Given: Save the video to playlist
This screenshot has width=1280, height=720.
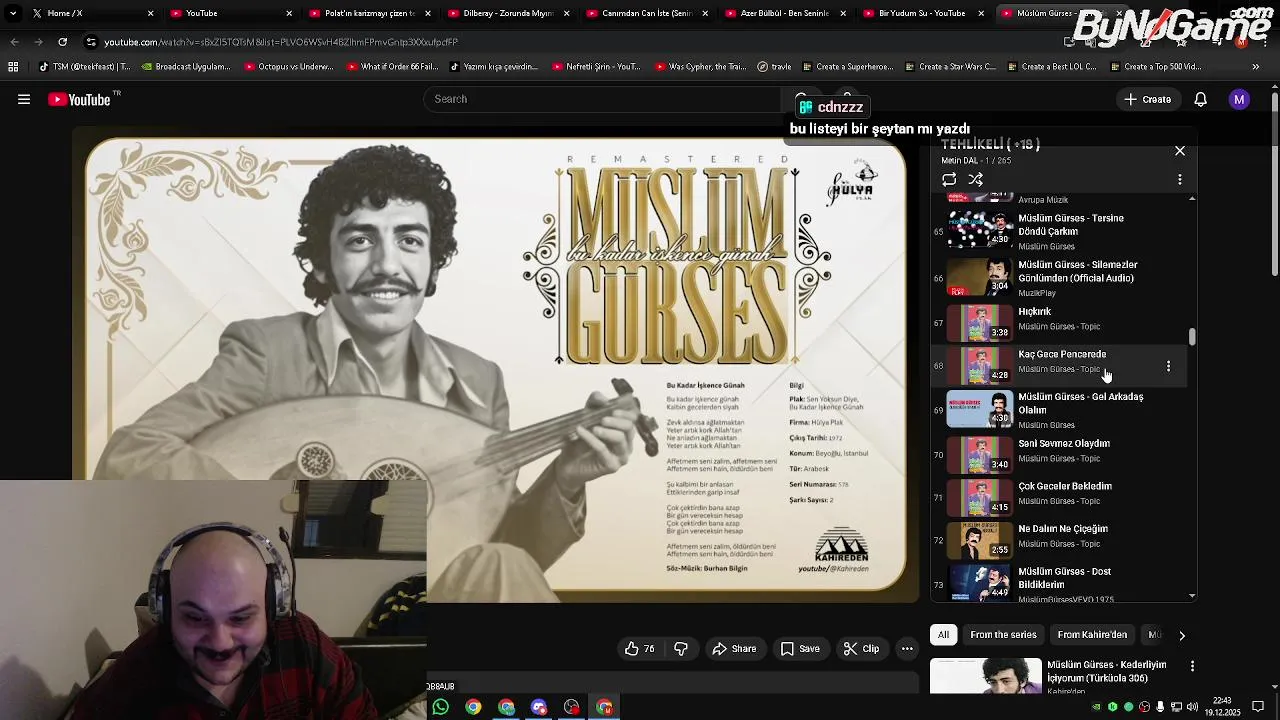Looking at the screenshot, I should pyautogui.click(x=800, y=649).
